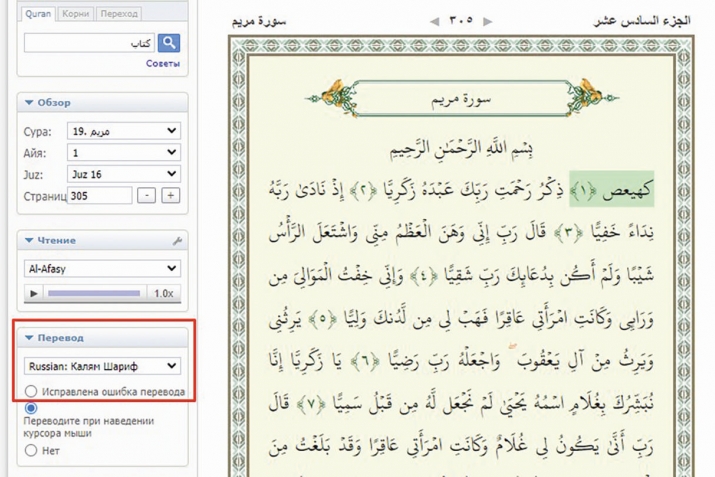Open the Al-Afasy reciter dropdown
The image size is (715, 477).
pyautogui.click(x=102, y=269)
